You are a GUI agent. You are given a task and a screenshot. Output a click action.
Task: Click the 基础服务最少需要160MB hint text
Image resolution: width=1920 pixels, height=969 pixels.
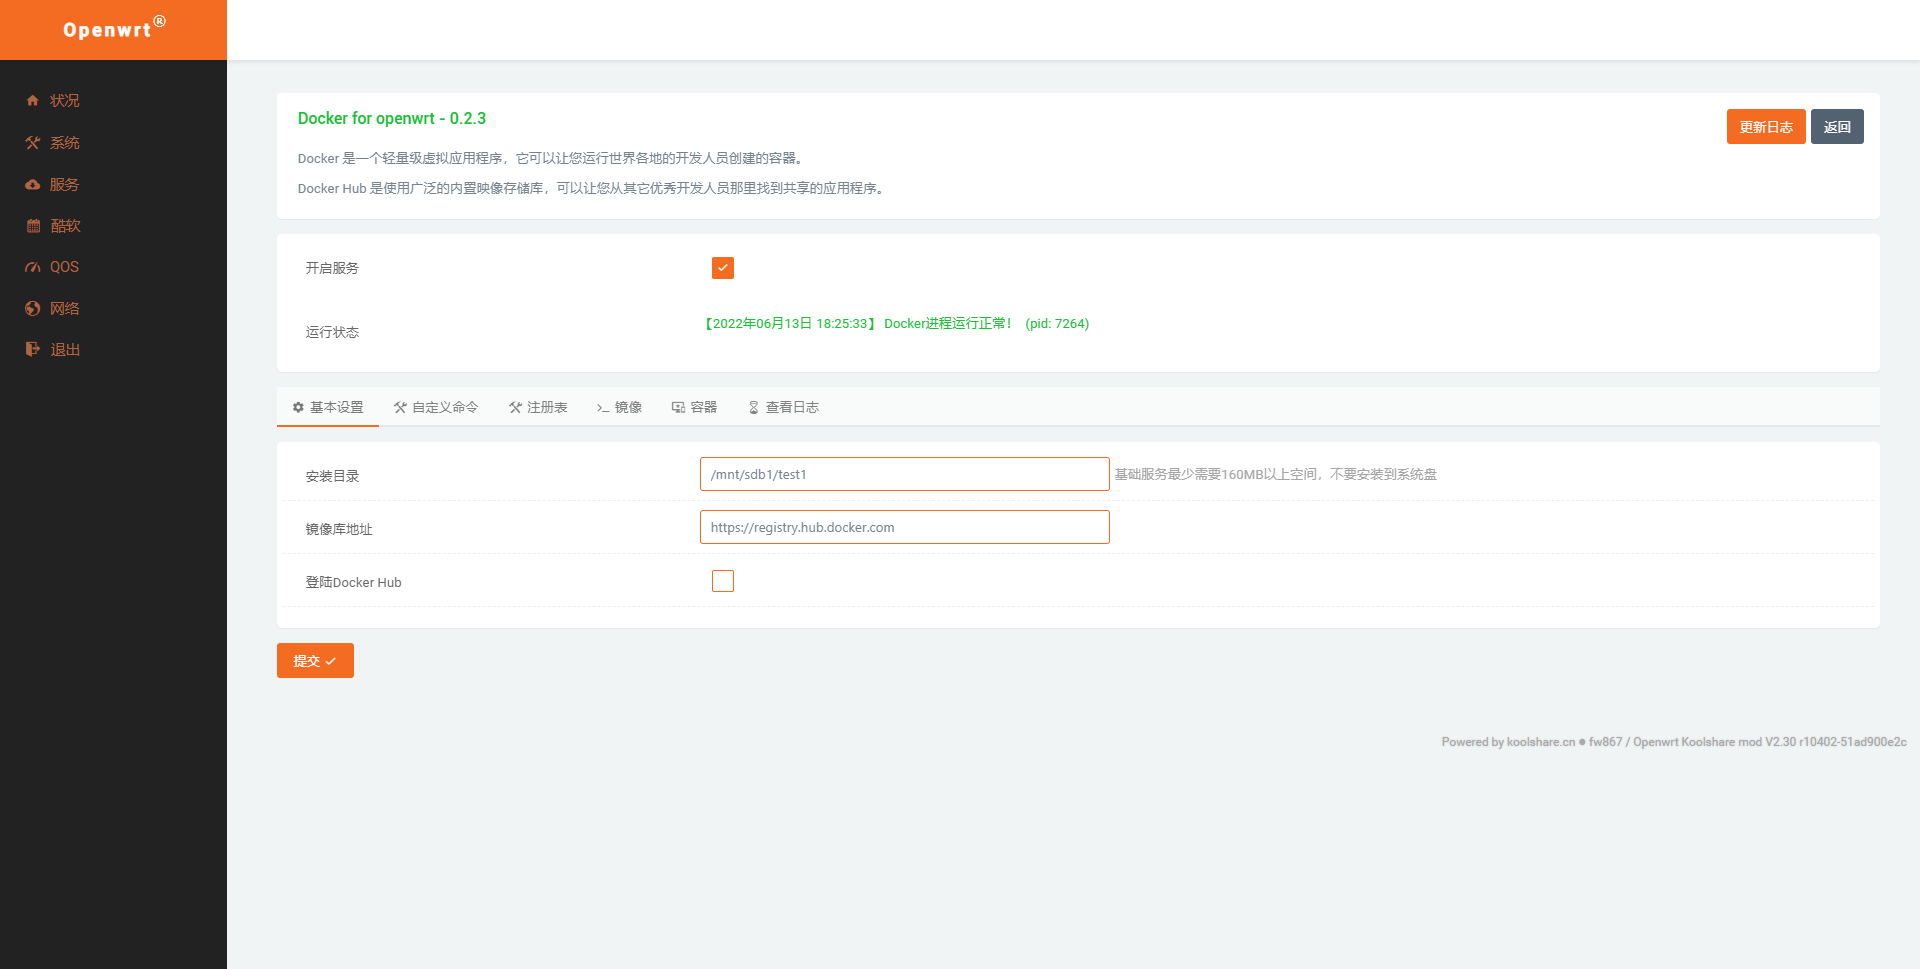(x=1276, y=474)
